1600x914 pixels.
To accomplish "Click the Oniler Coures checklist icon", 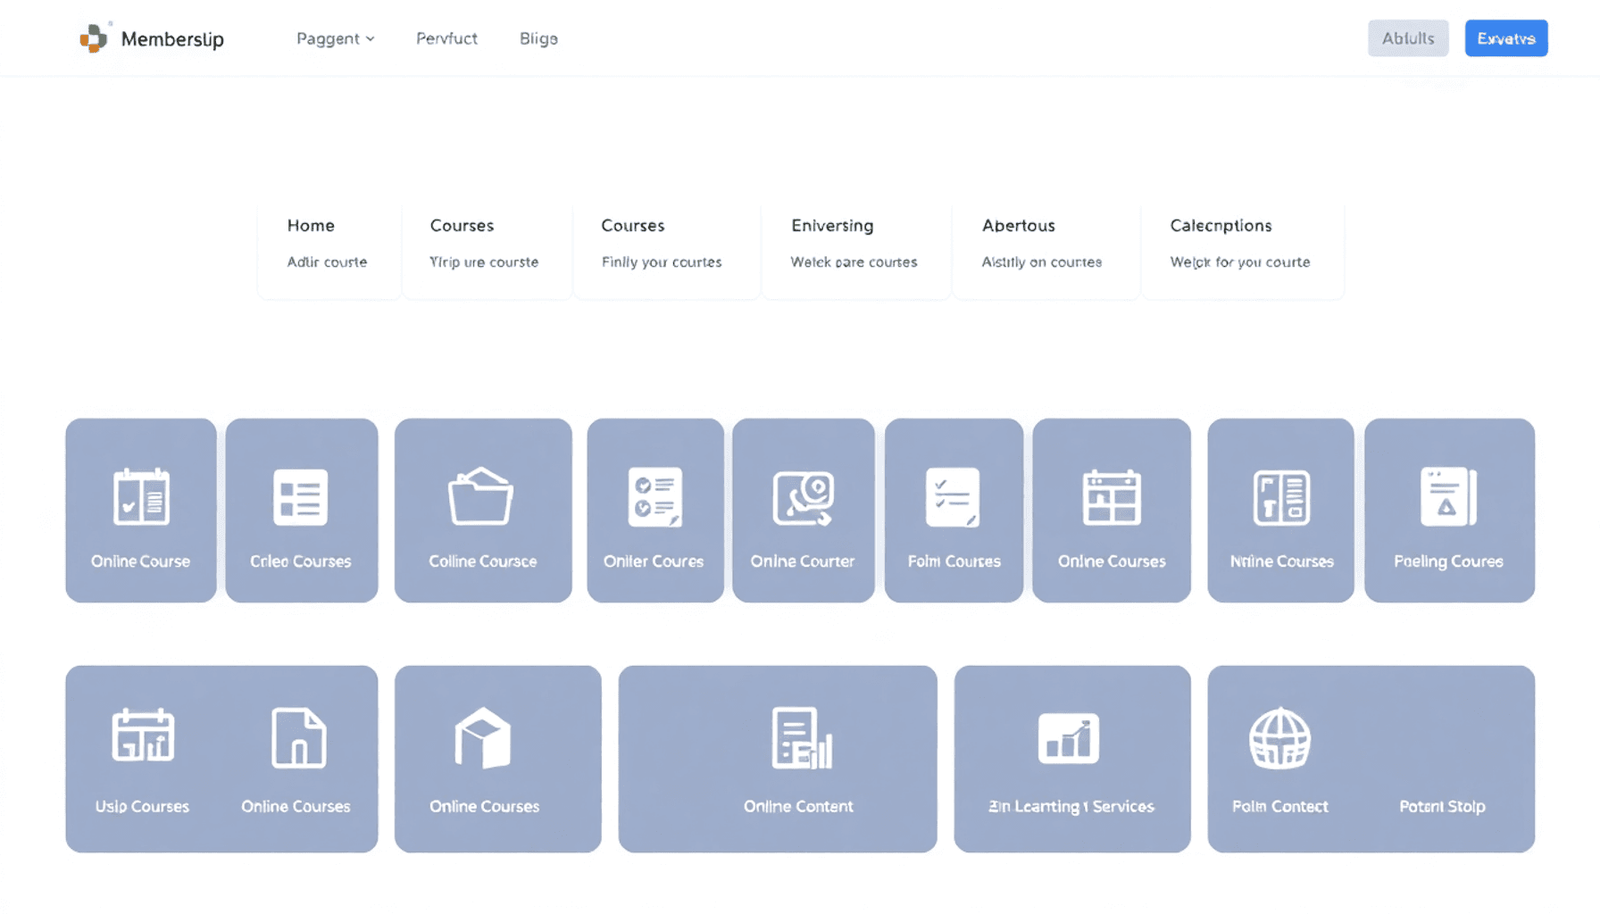I will click(655, 497).
